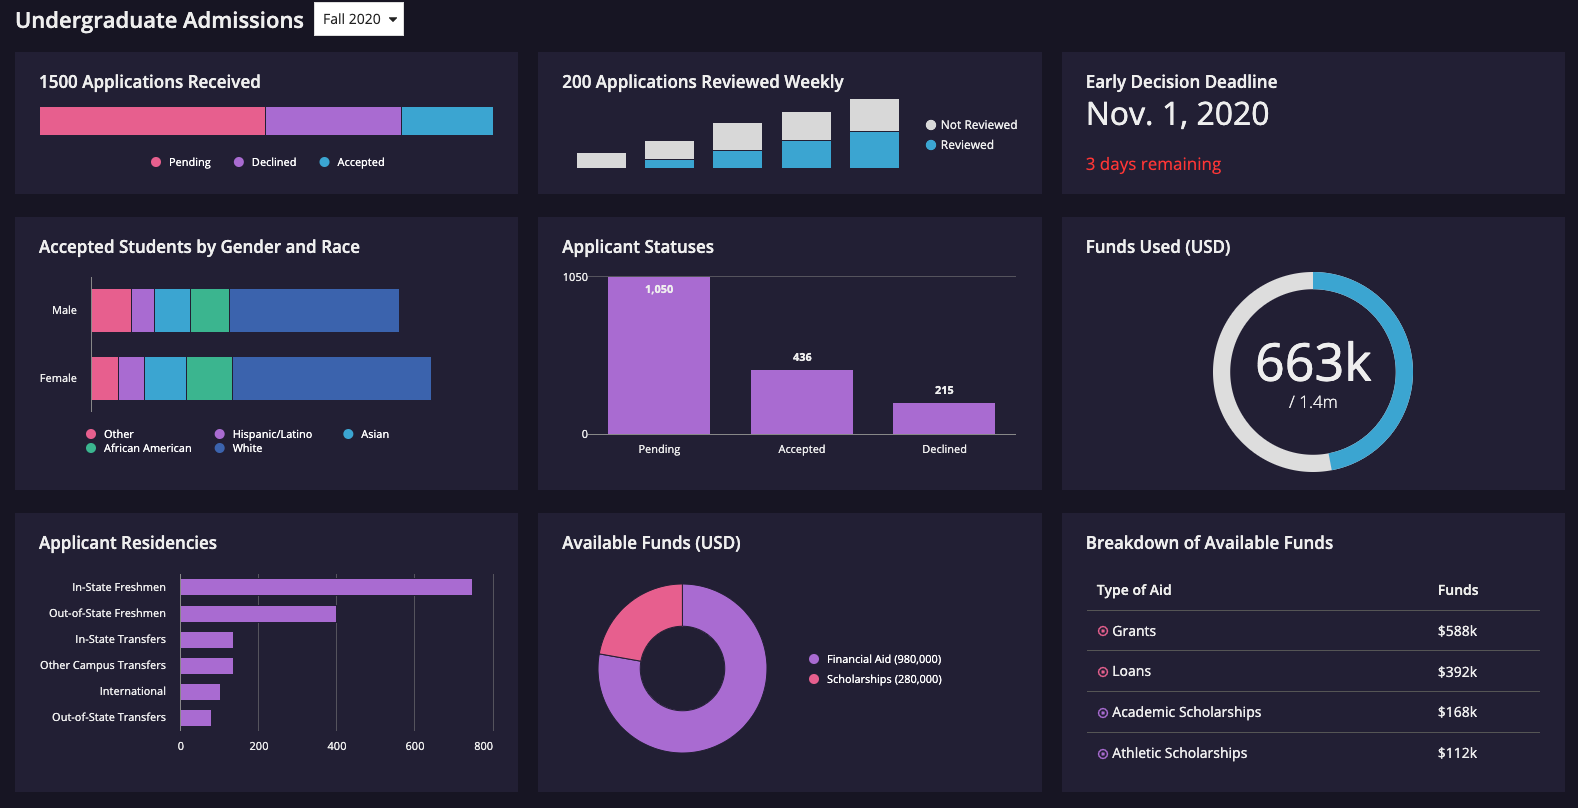1578x808 pixels.
Task: Click the '/ 1.4m' total in the gauge
Action: pos(1313,402)
